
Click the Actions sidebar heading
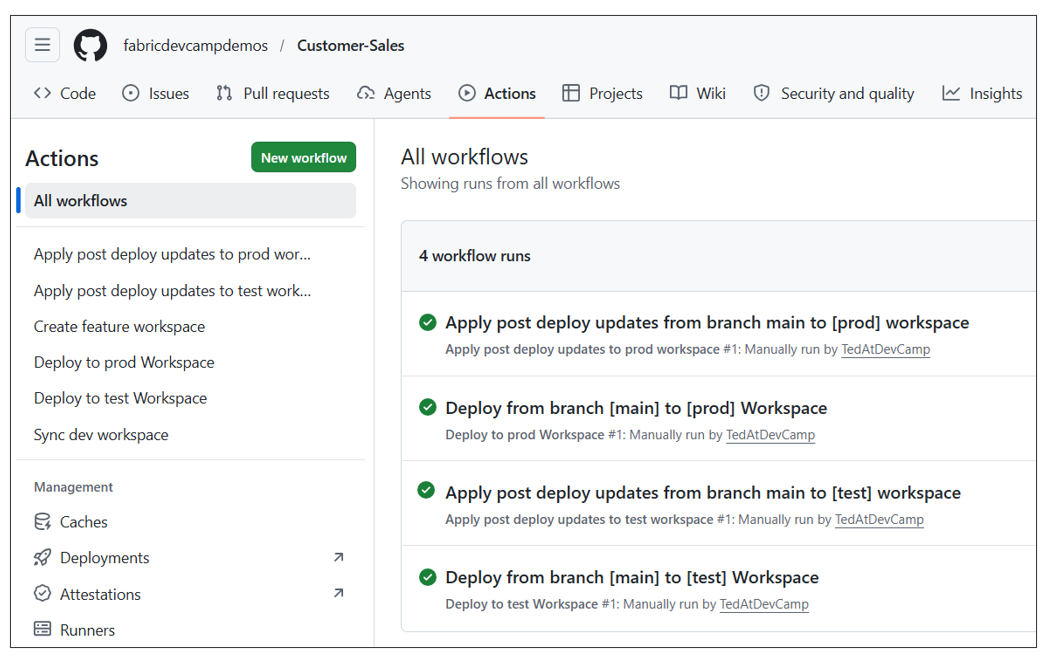[62, 158]
